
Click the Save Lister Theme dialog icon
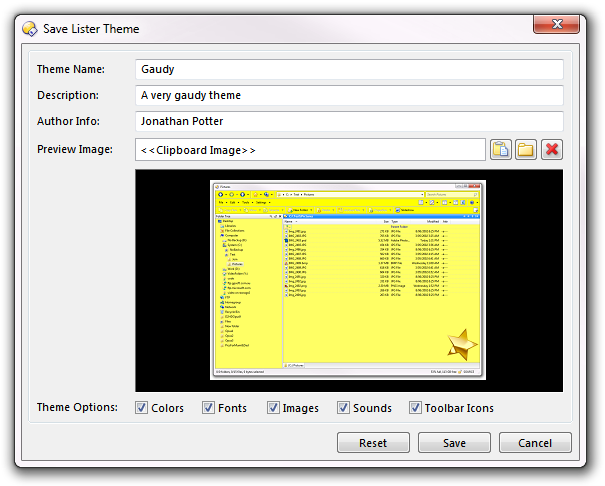pos(30,29)
